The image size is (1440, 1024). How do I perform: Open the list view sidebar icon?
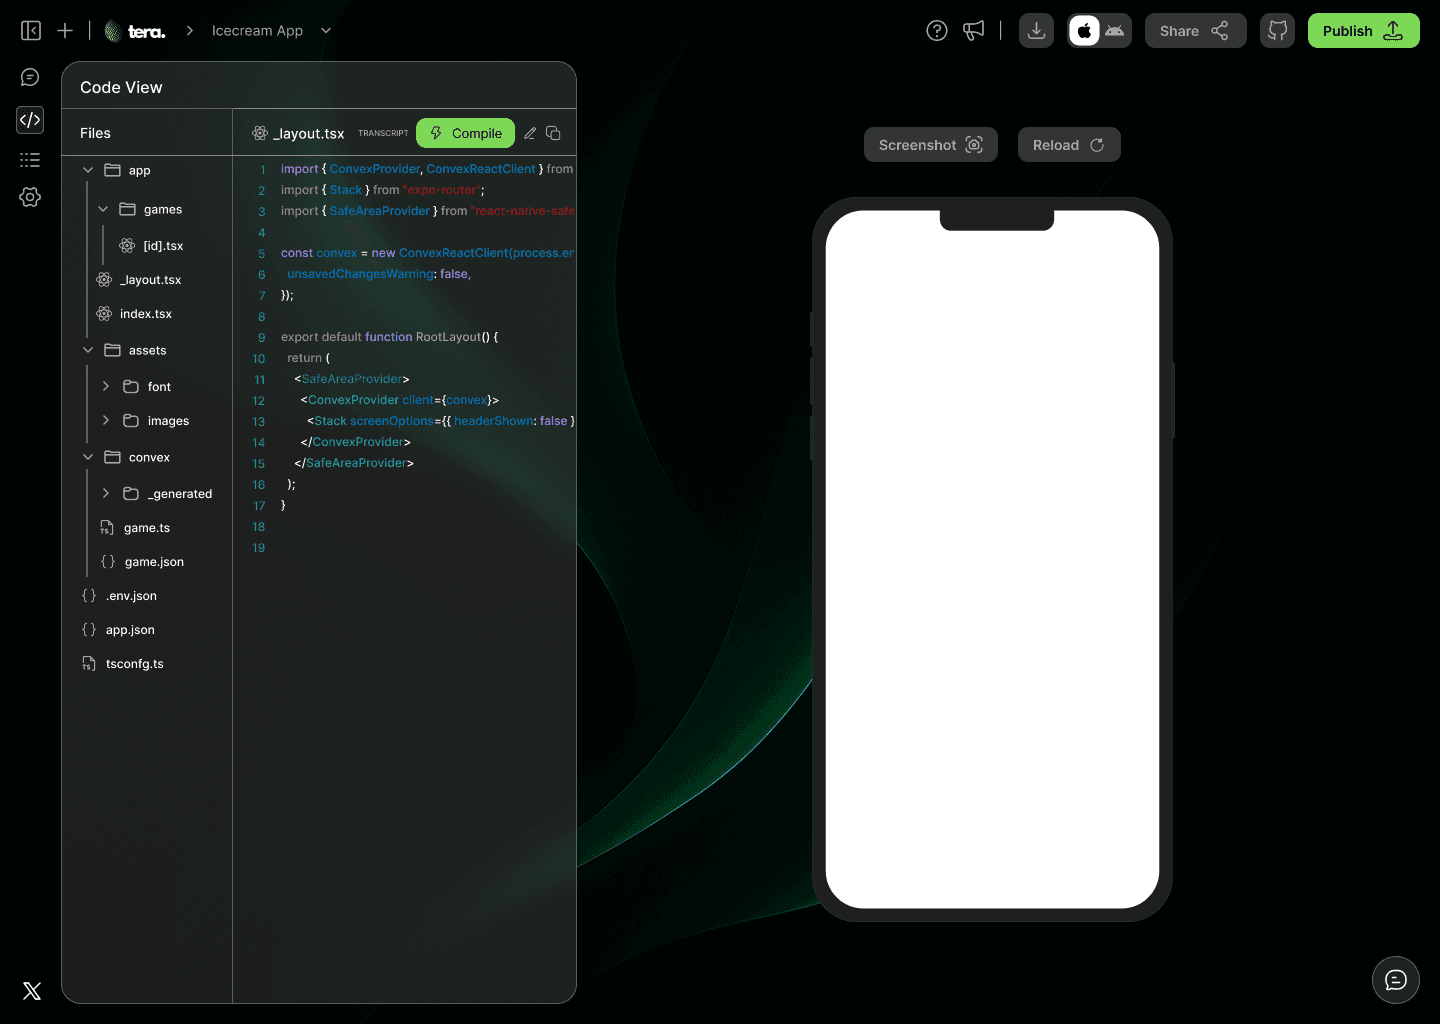[x=30, y=160]
